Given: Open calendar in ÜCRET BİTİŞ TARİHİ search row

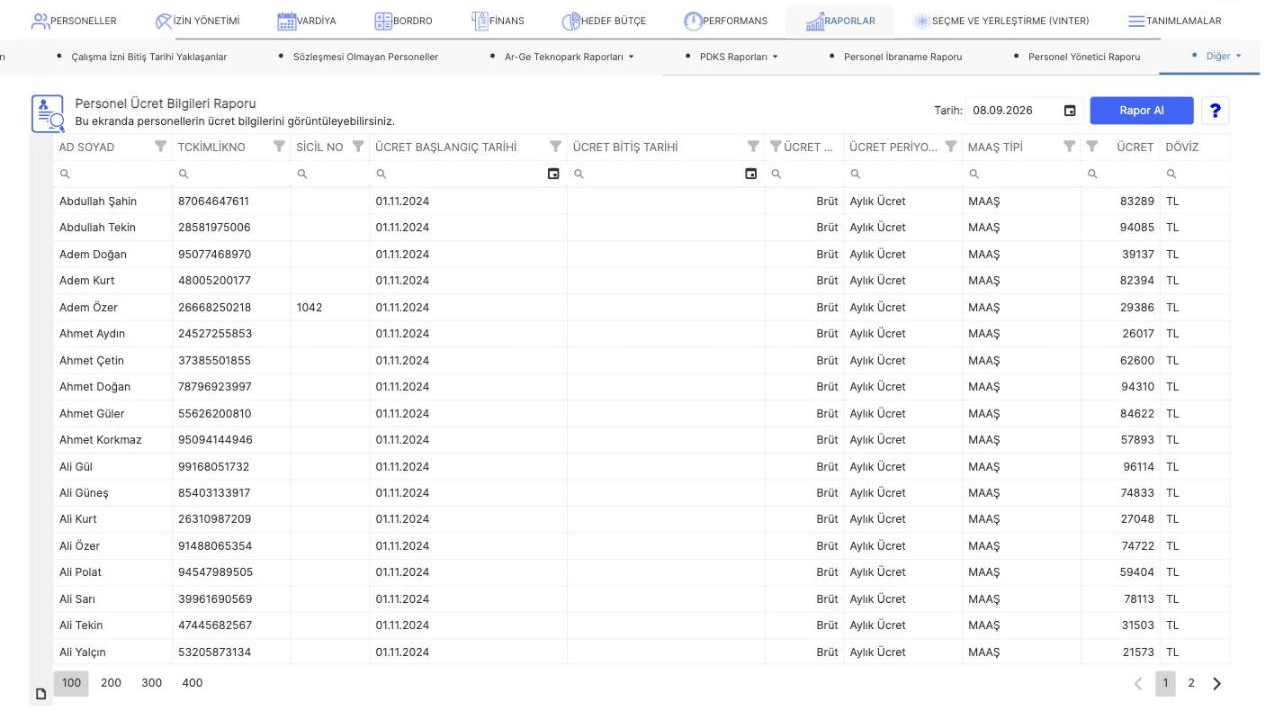Looking at the screenshot, I should click(x=751, y=174).
